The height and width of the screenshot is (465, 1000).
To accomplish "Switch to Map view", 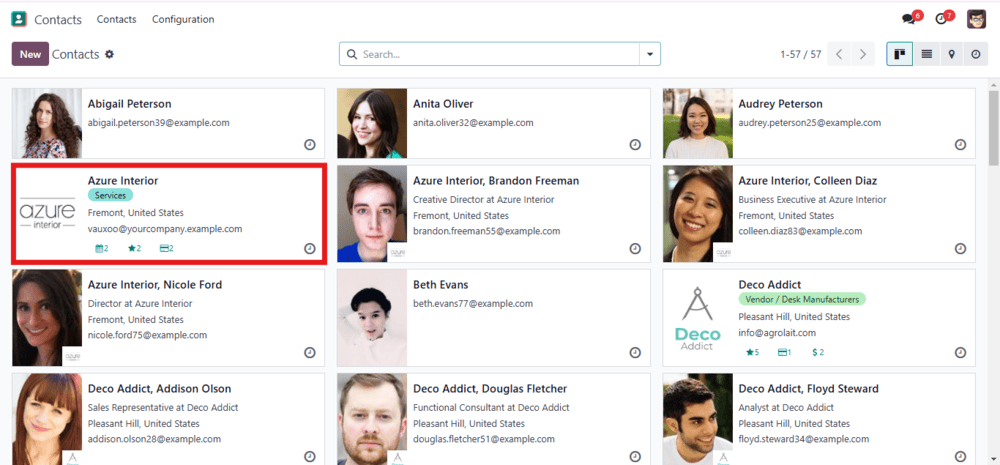I will coord(951,54).
